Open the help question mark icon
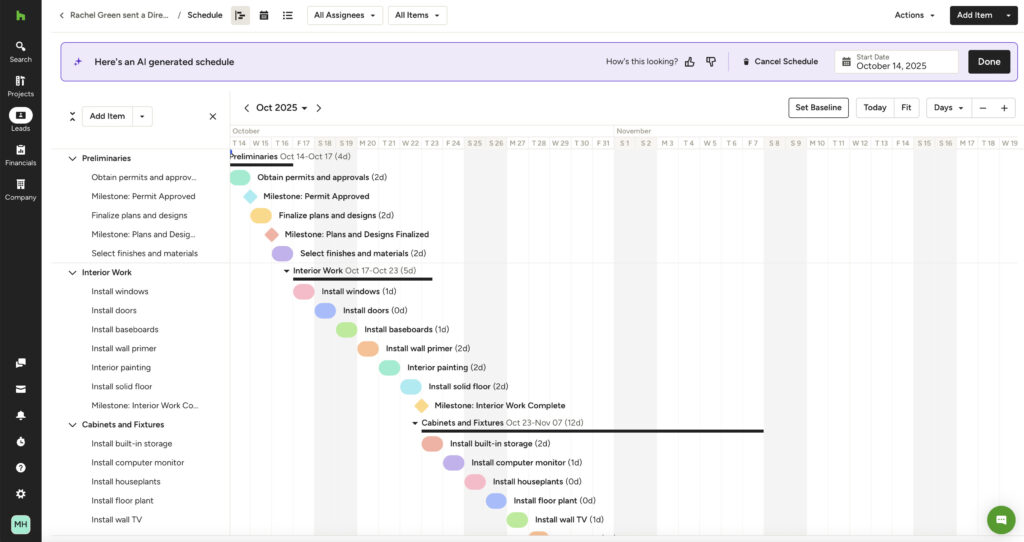 (20, 468)
